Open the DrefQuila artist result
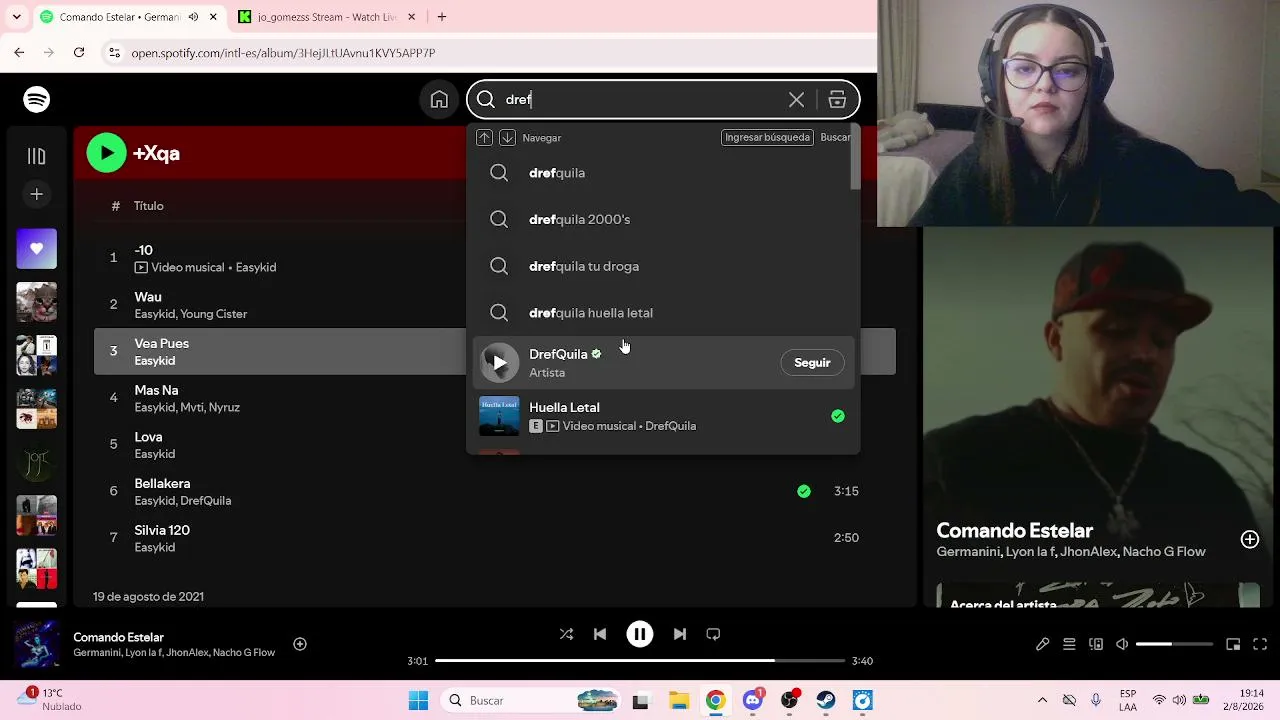 (x=663, y=363)
